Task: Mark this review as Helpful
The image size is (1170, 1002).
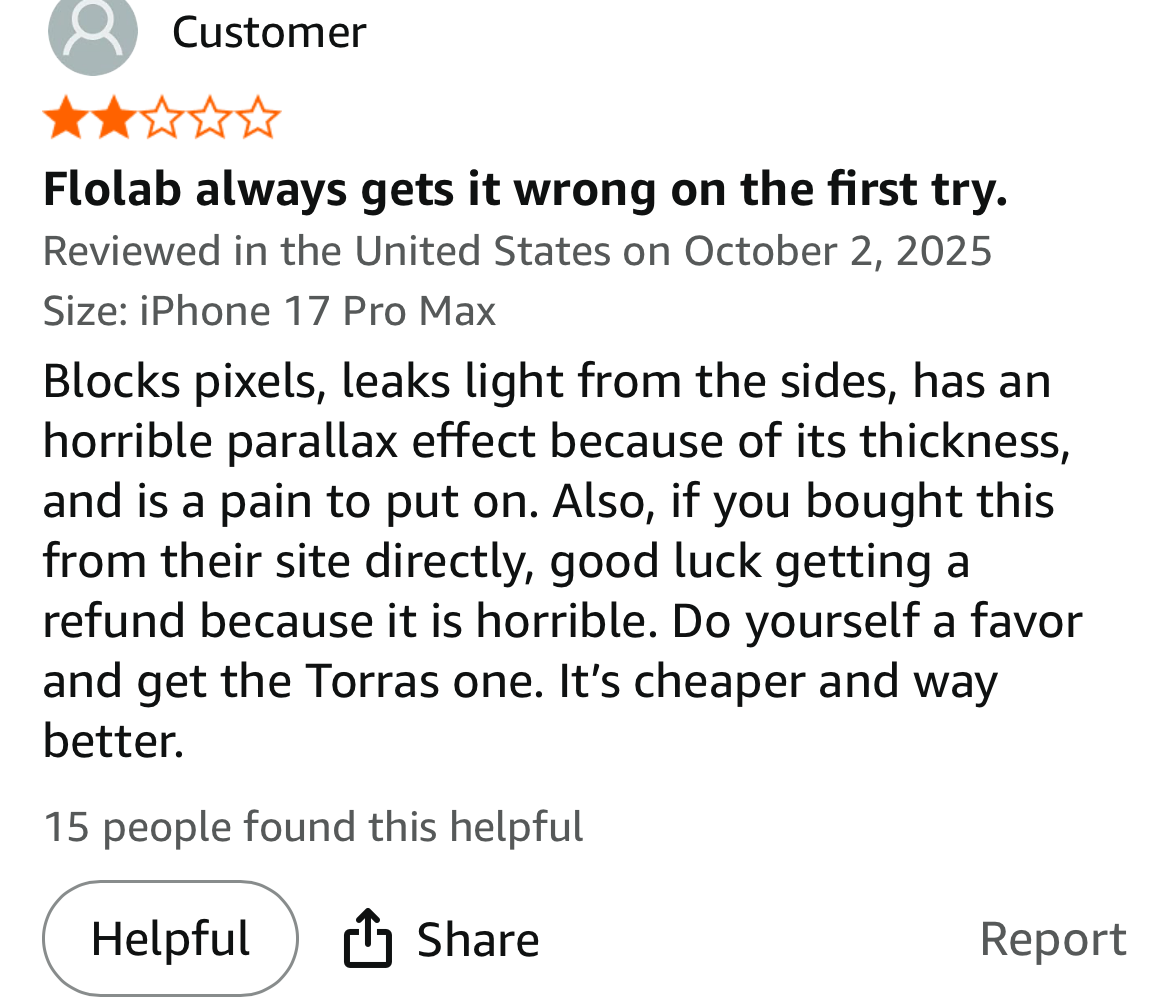Action: (x=170, y=938)
